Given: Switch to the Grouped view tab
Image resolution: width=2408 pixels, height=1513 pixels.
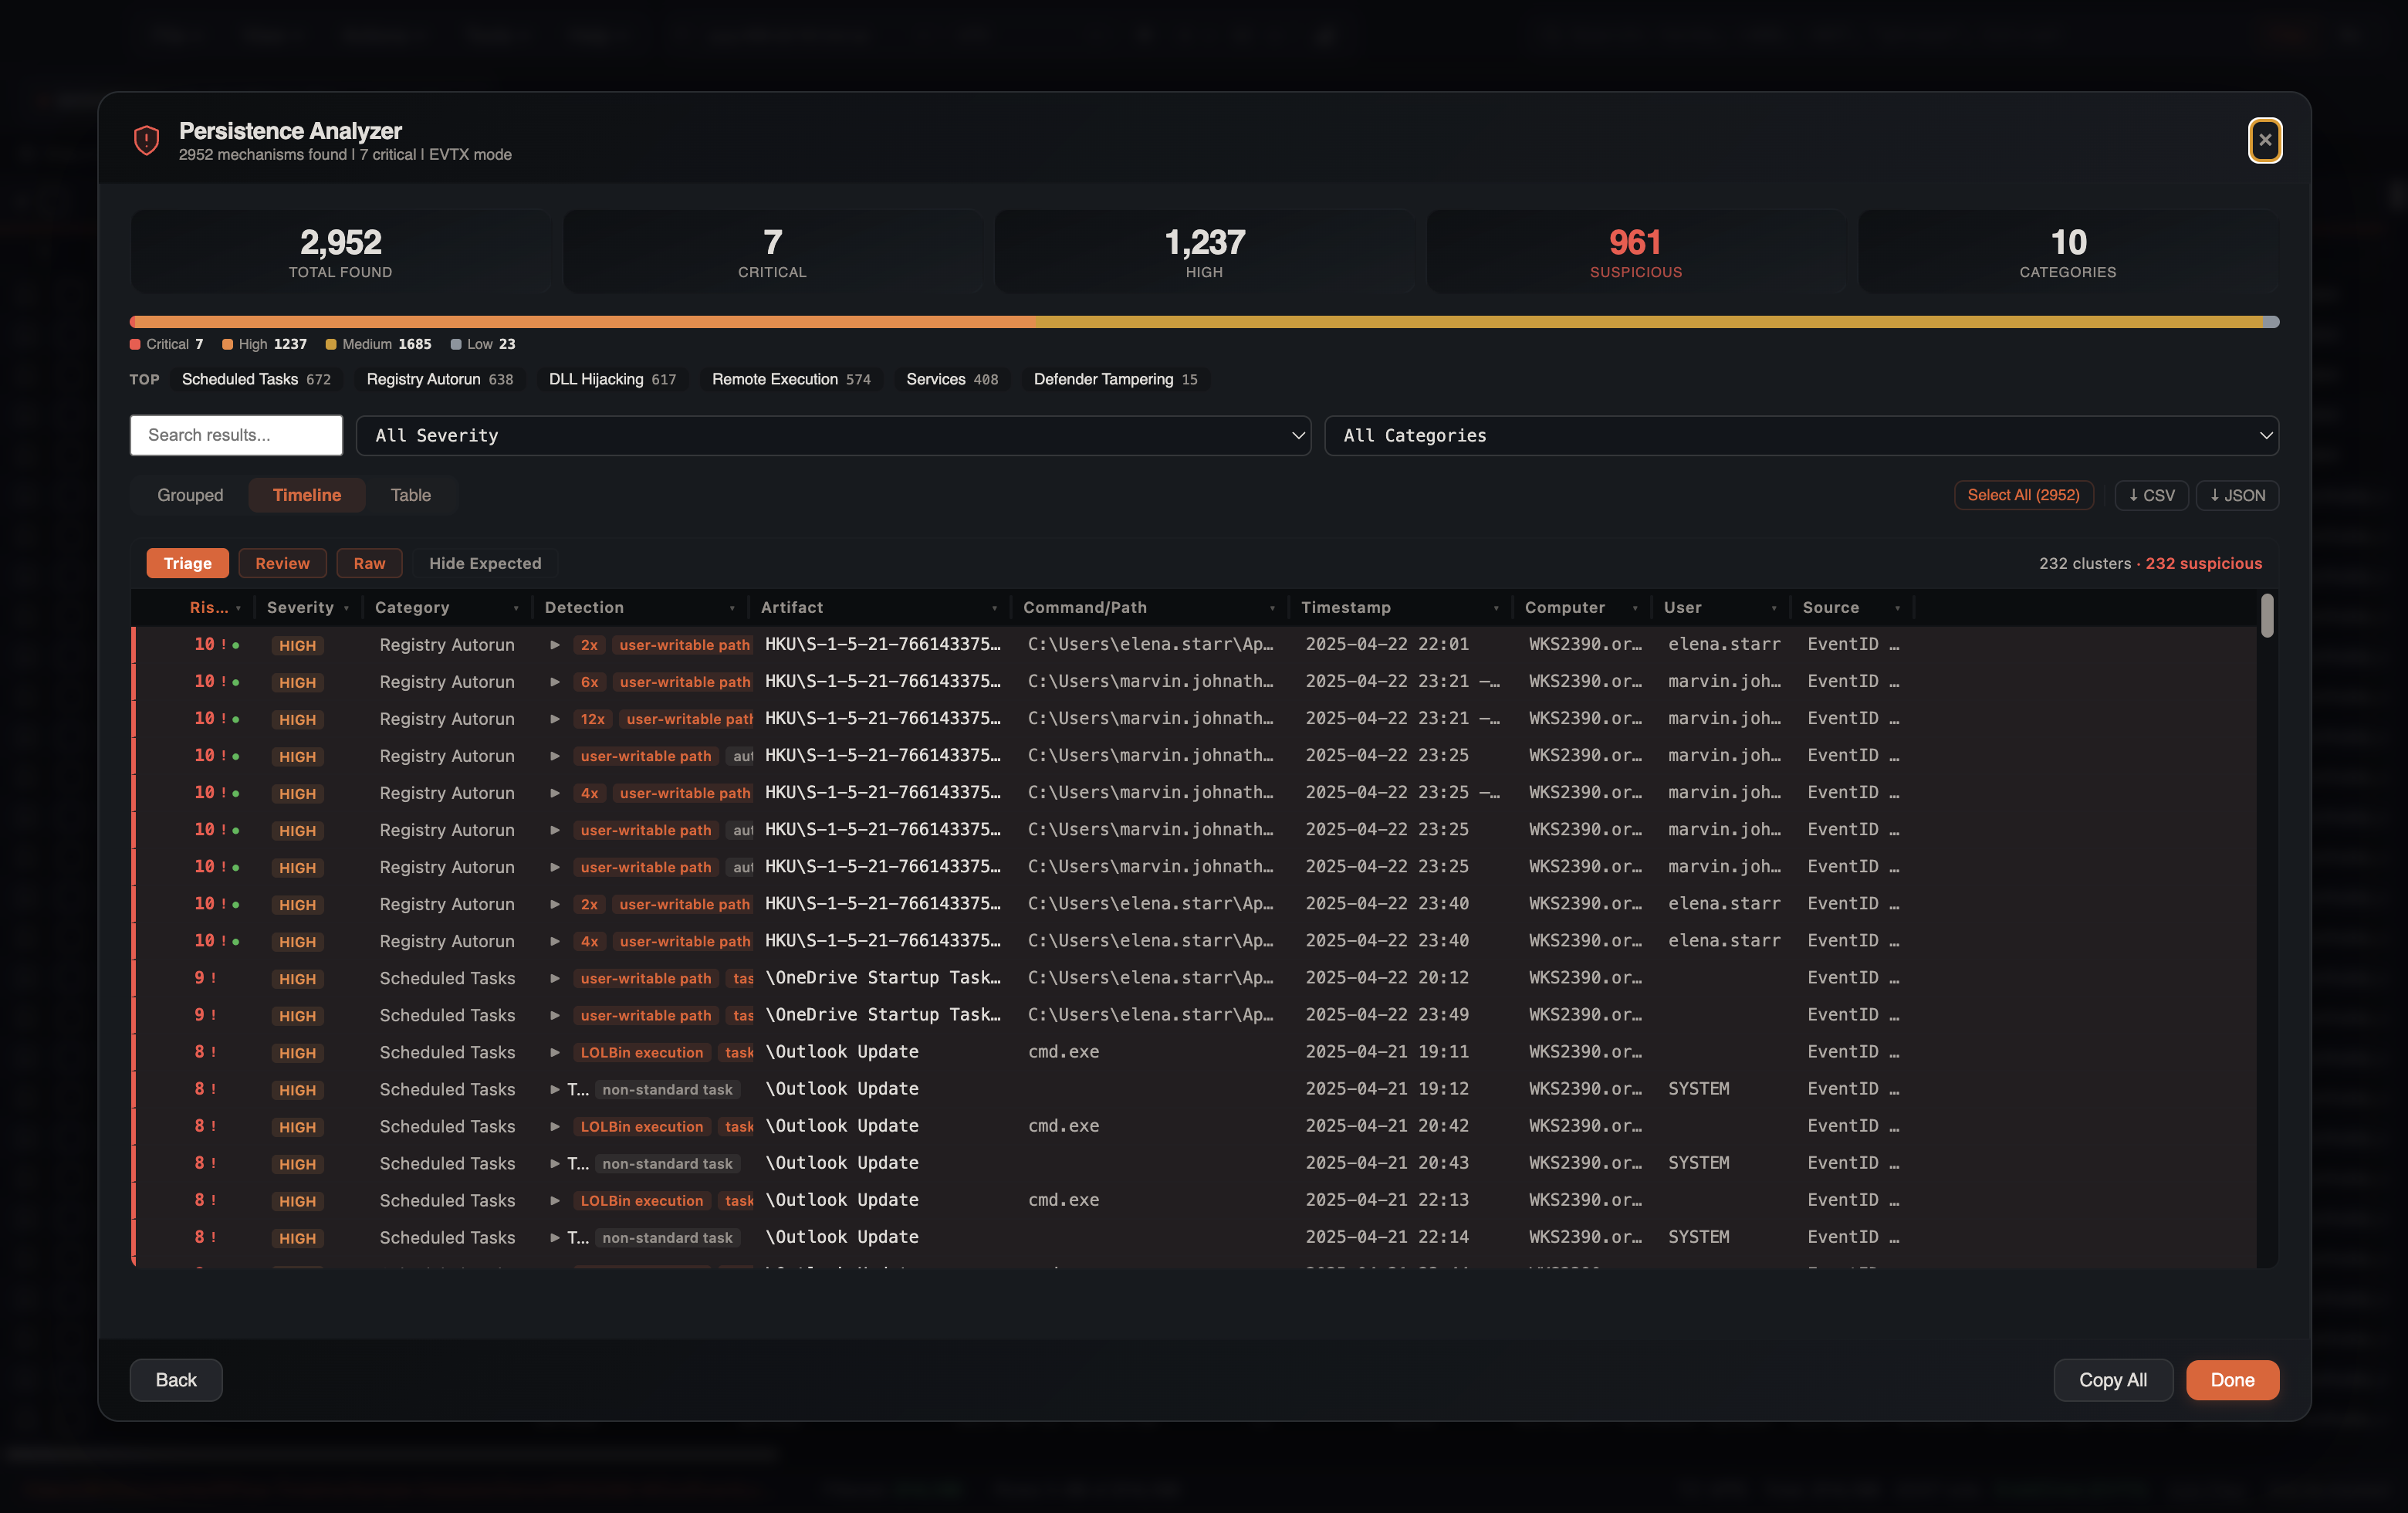Looking at the screenshot, I should point(190,495).
